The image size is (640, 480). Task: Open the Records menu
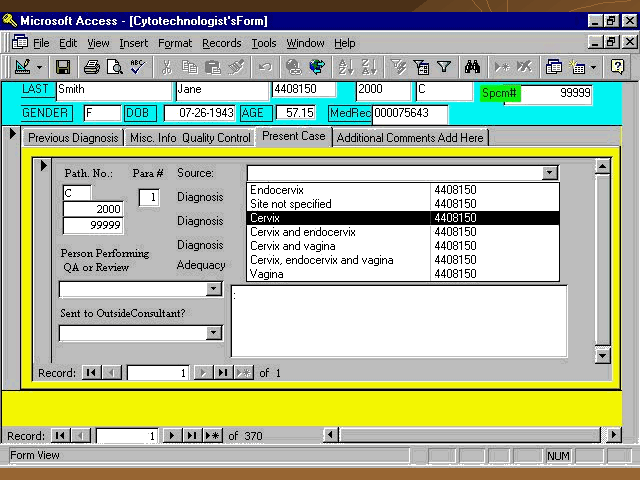(x=221, y=43)
